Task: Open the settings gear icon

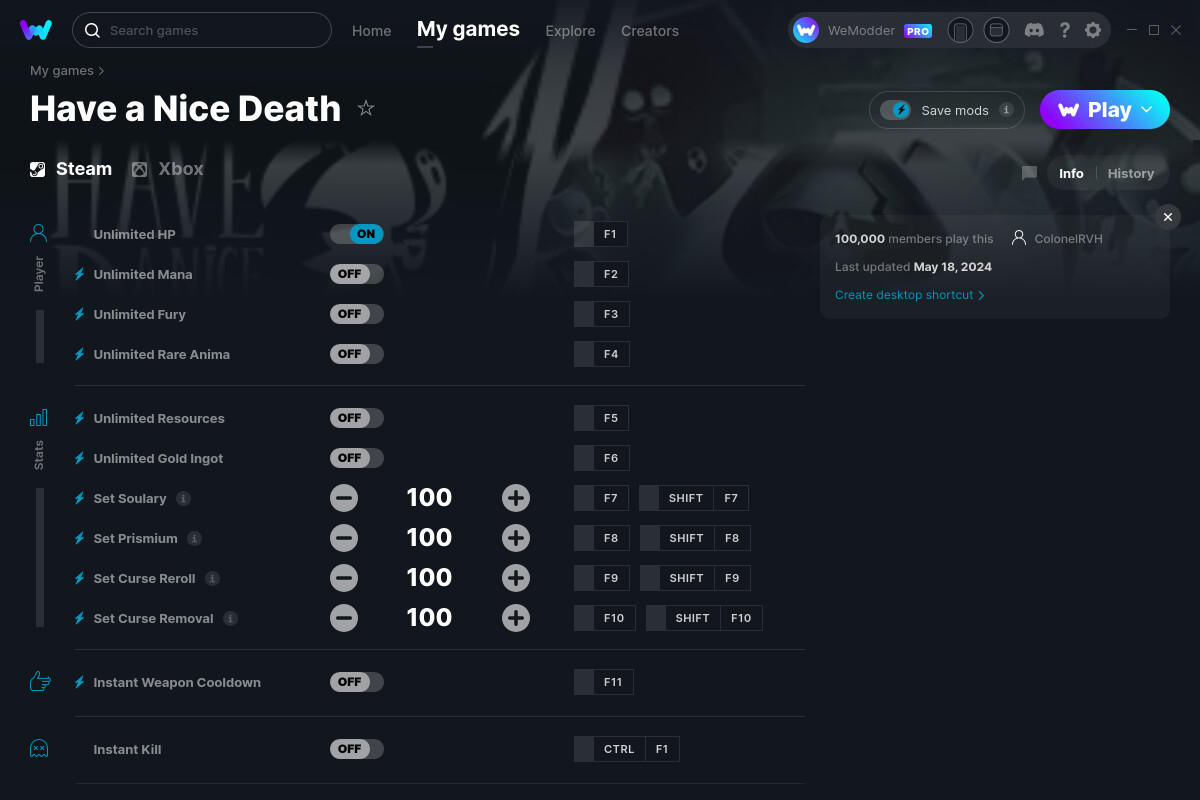Action: (1093, 30)
